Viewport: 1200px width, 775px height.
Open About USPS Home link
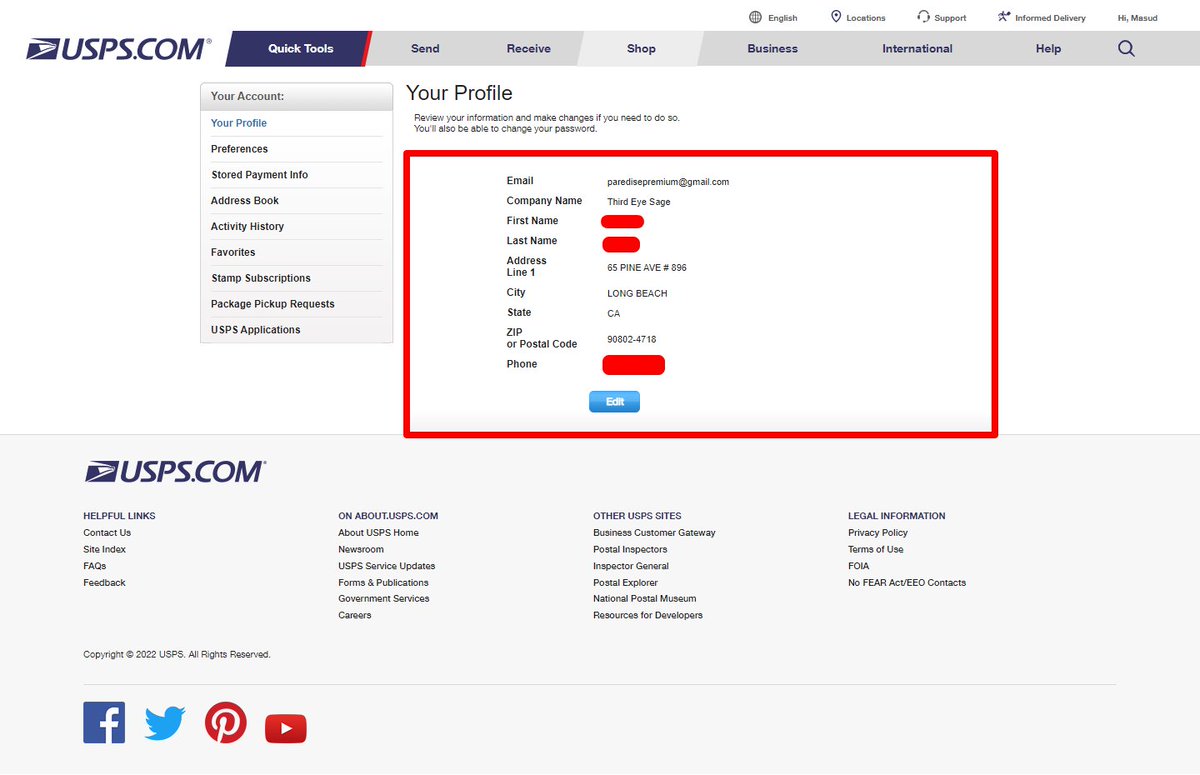[378, 533]
